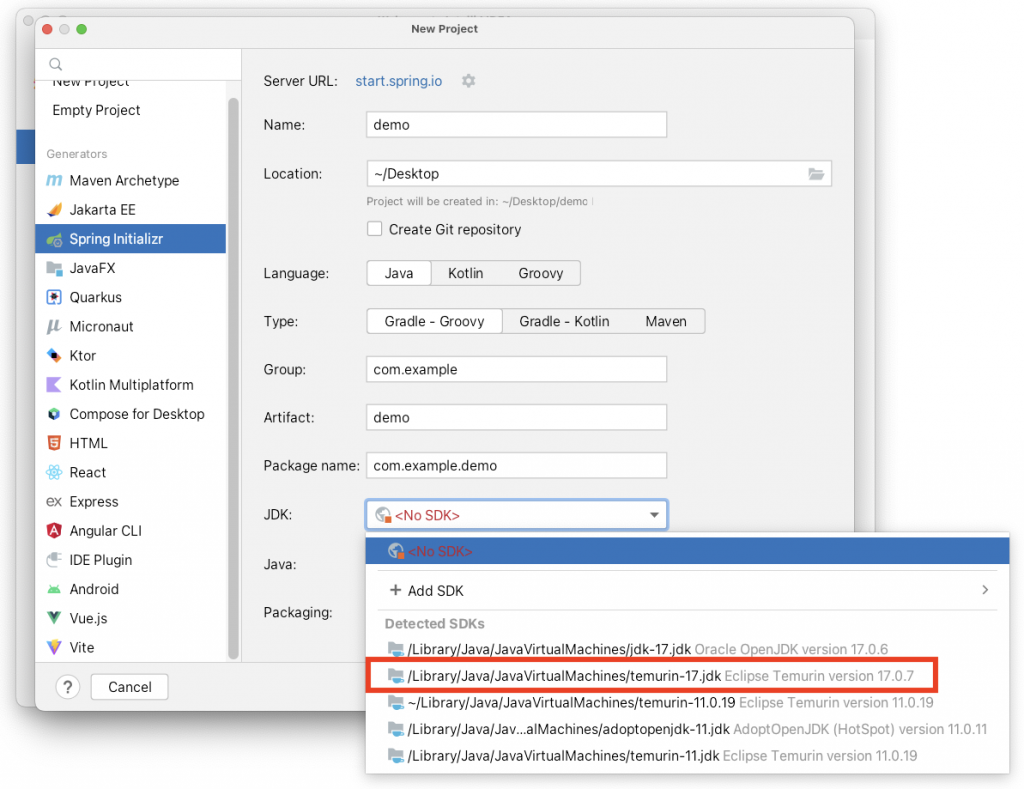Click the IDE Plugin icon
The height and width of the screenshot is (789, 1024).
click(54, 560)
